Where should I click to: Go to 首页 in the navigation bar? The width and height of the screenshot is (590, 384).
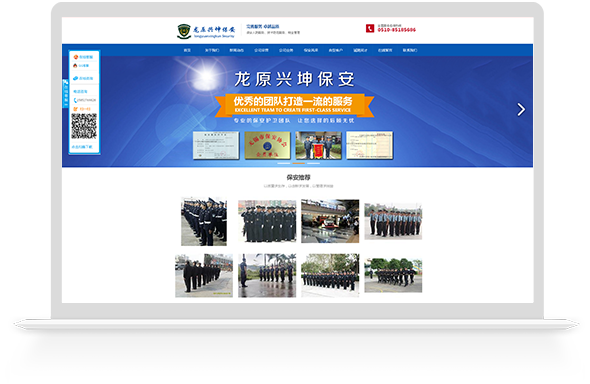pos(187,50)
